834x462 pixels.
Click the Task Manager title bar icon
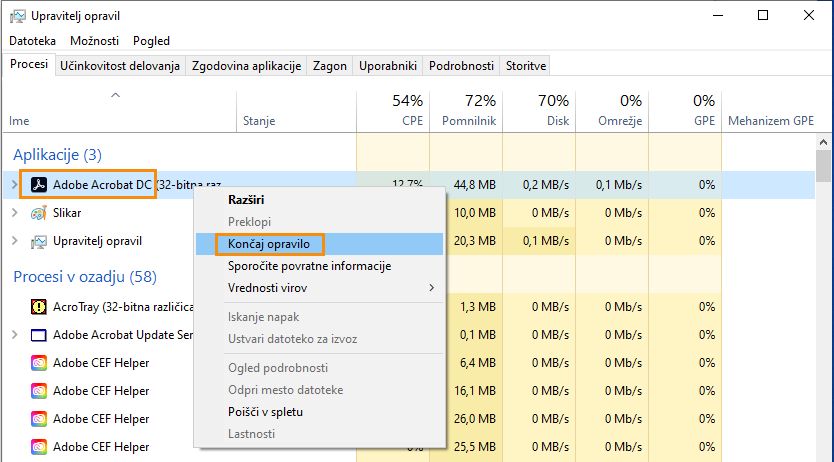click(18, 16)
